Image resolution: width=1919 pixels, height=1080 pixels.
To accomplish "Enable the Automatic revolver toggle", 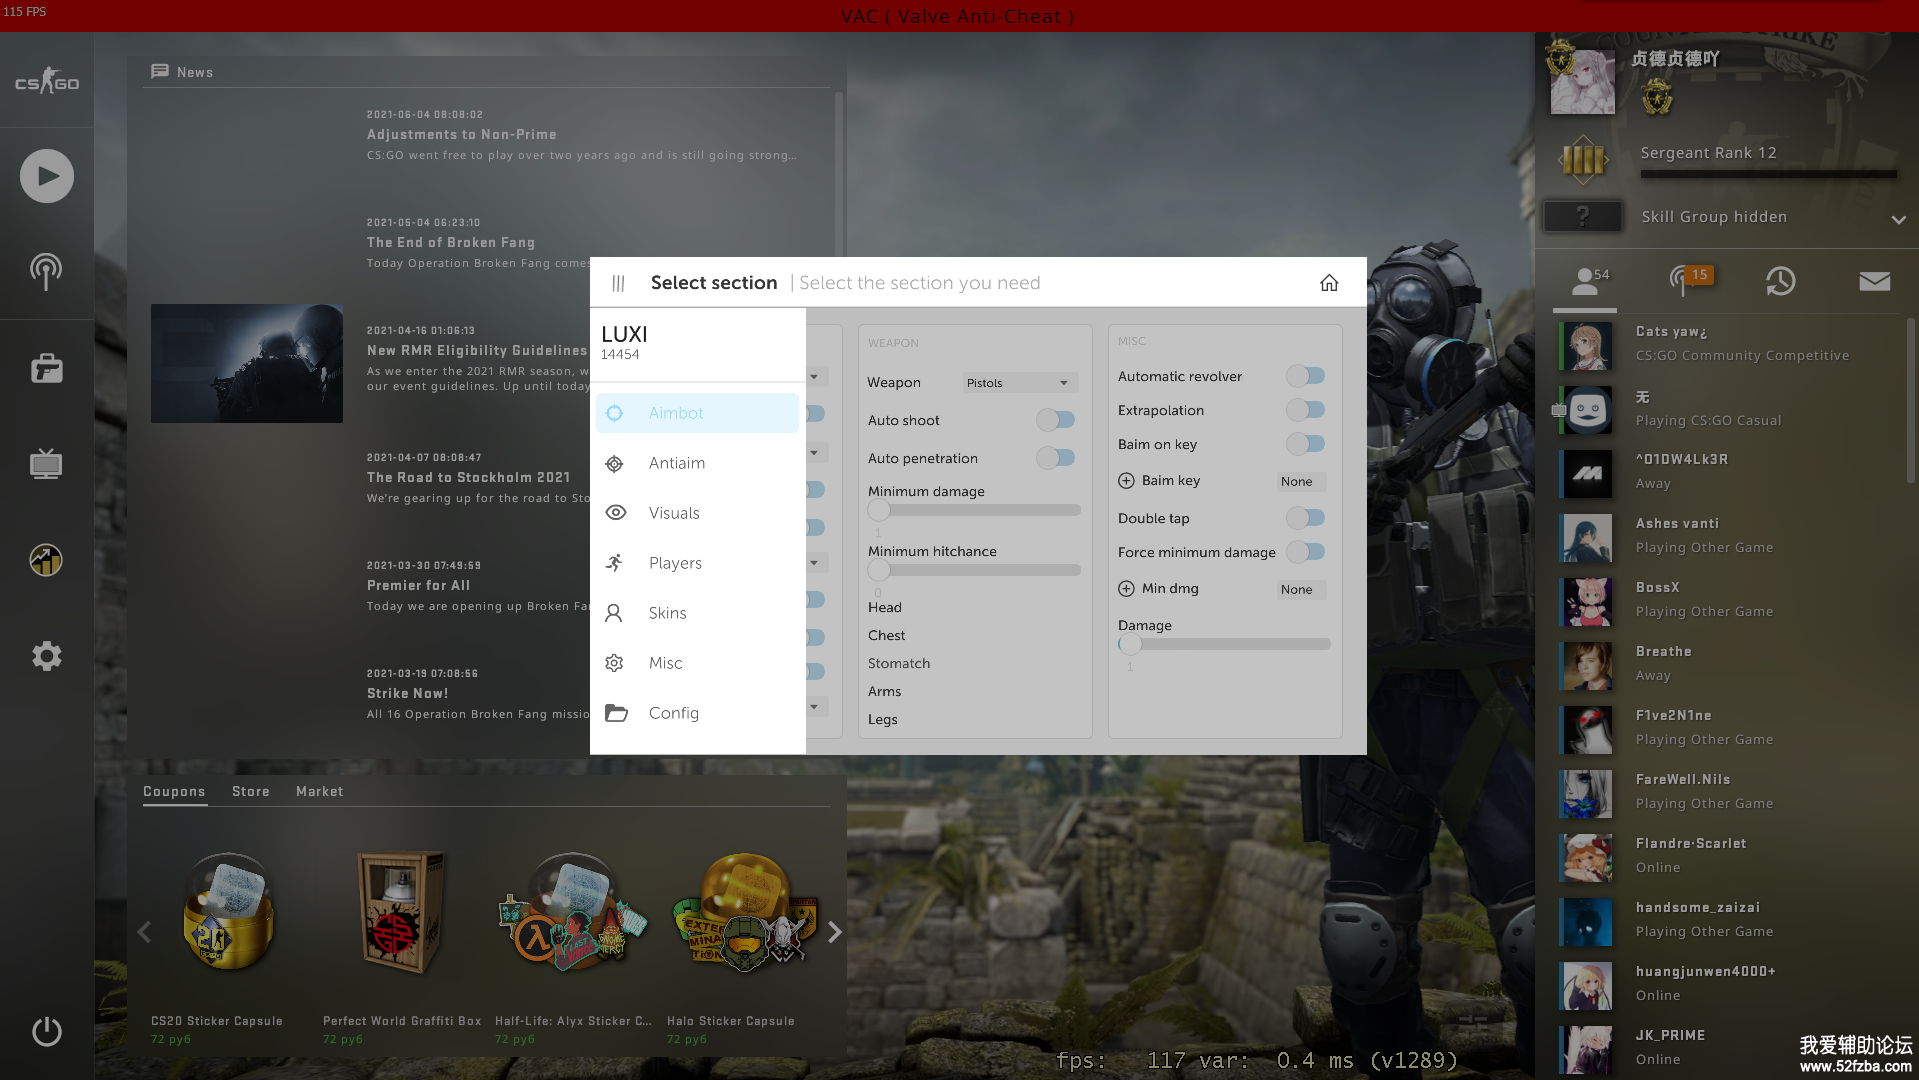I will pos(1305,376).
